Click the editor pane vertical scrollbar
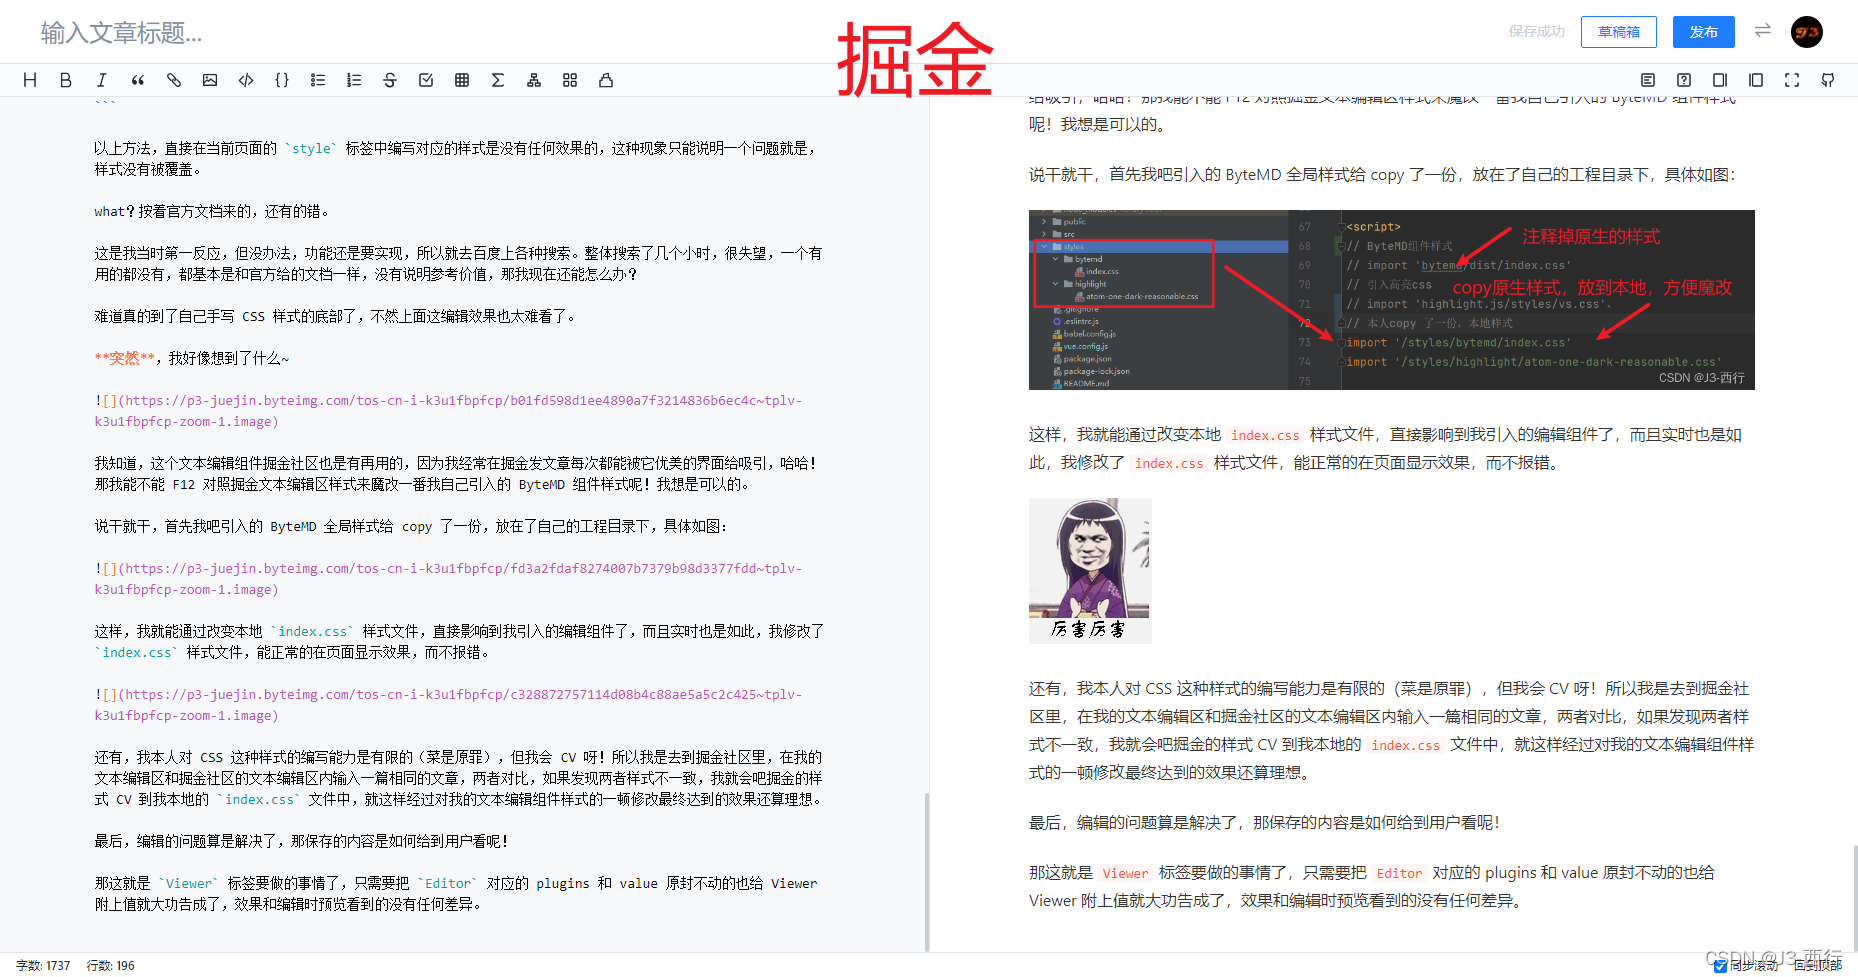1858x977 pixels. point(927,870)
